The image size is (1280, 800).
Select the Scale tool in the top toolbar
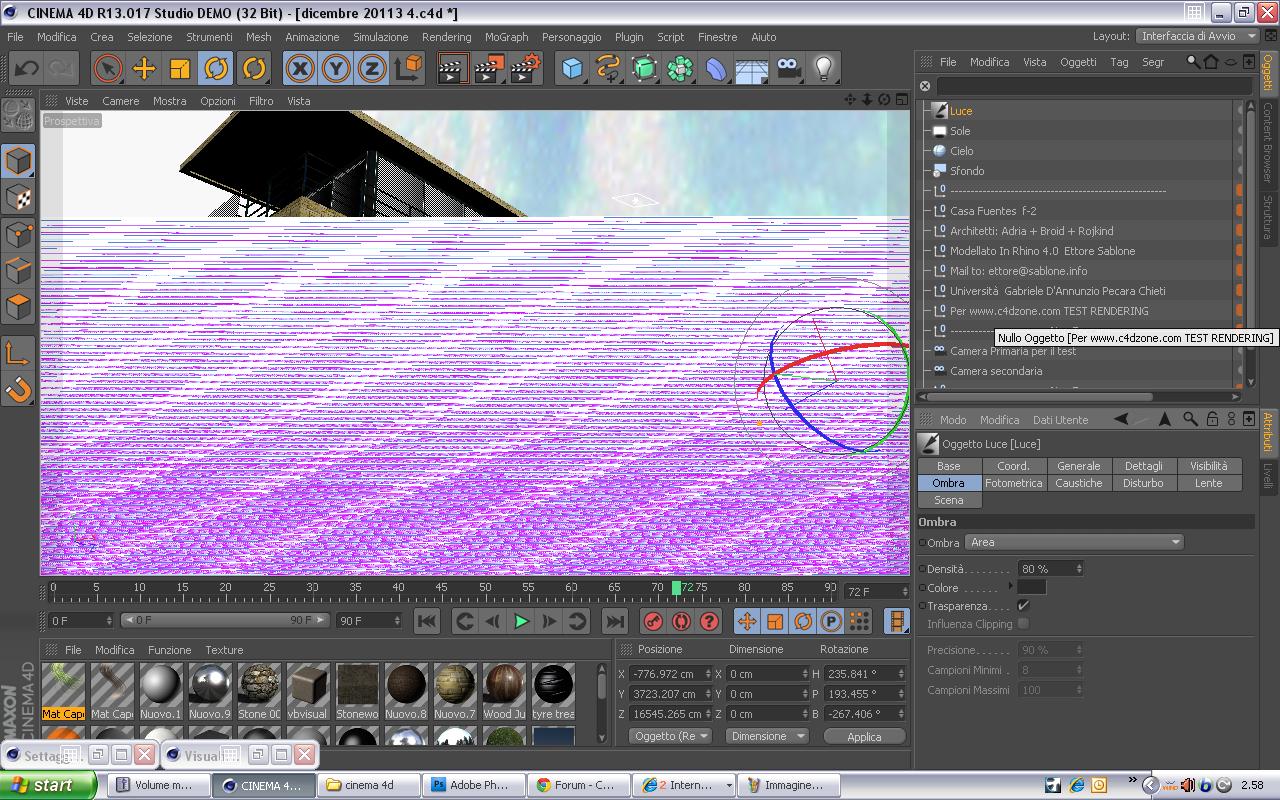pyautogui.click(x=180, y=69)
